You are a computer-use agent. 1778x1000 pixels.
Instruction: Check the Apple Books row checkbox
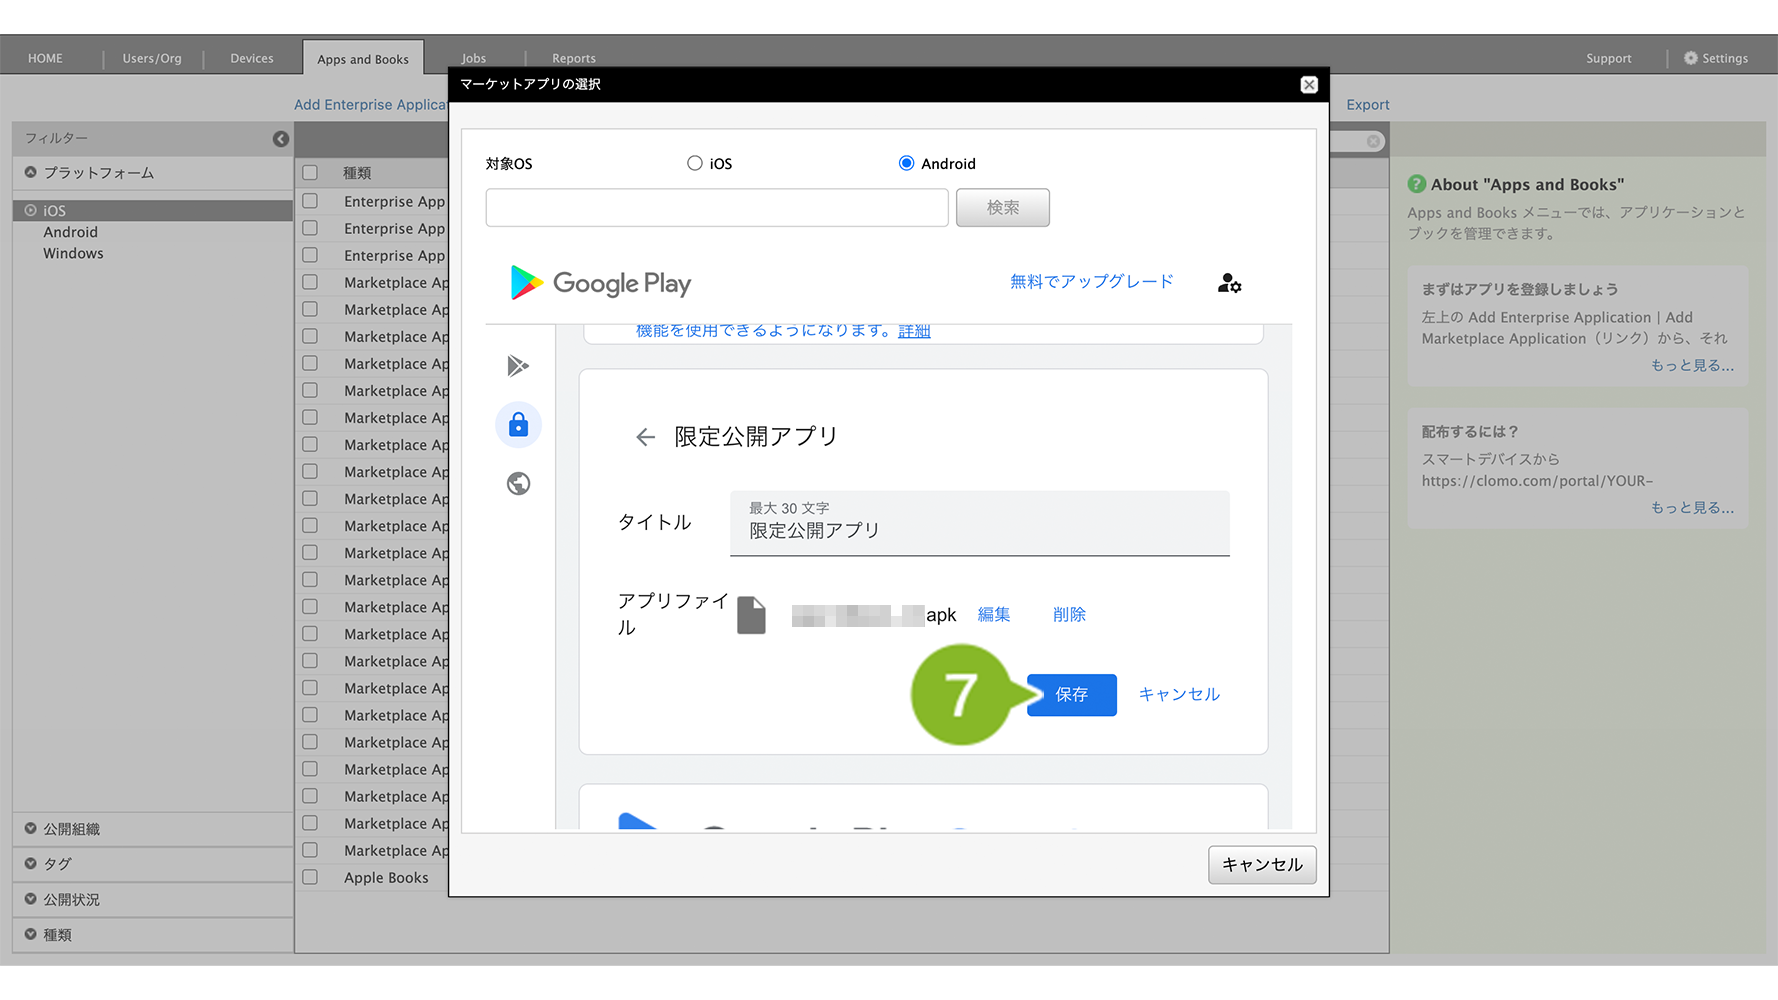tap(310, 877)
